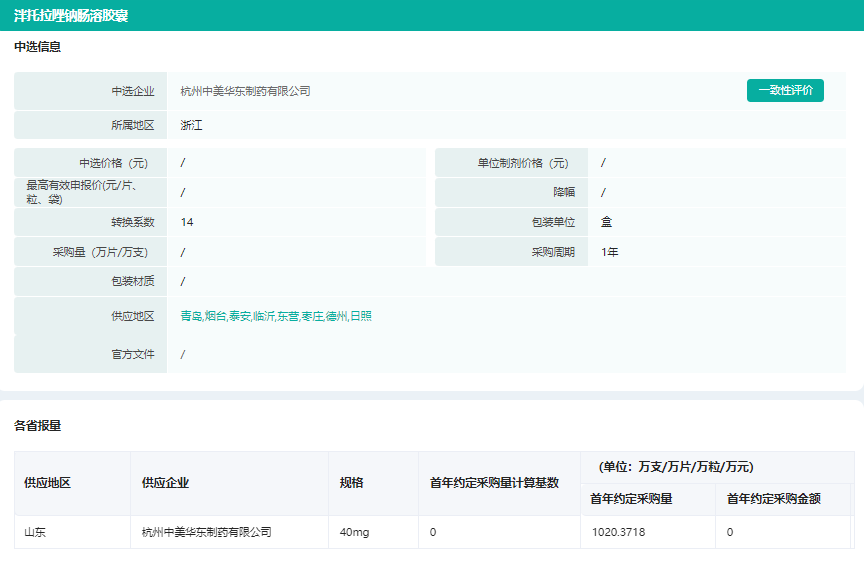This screenshot has height=561, width=864.
Task: Select the 枣庄 region link
Action: [x=312, y=316]
